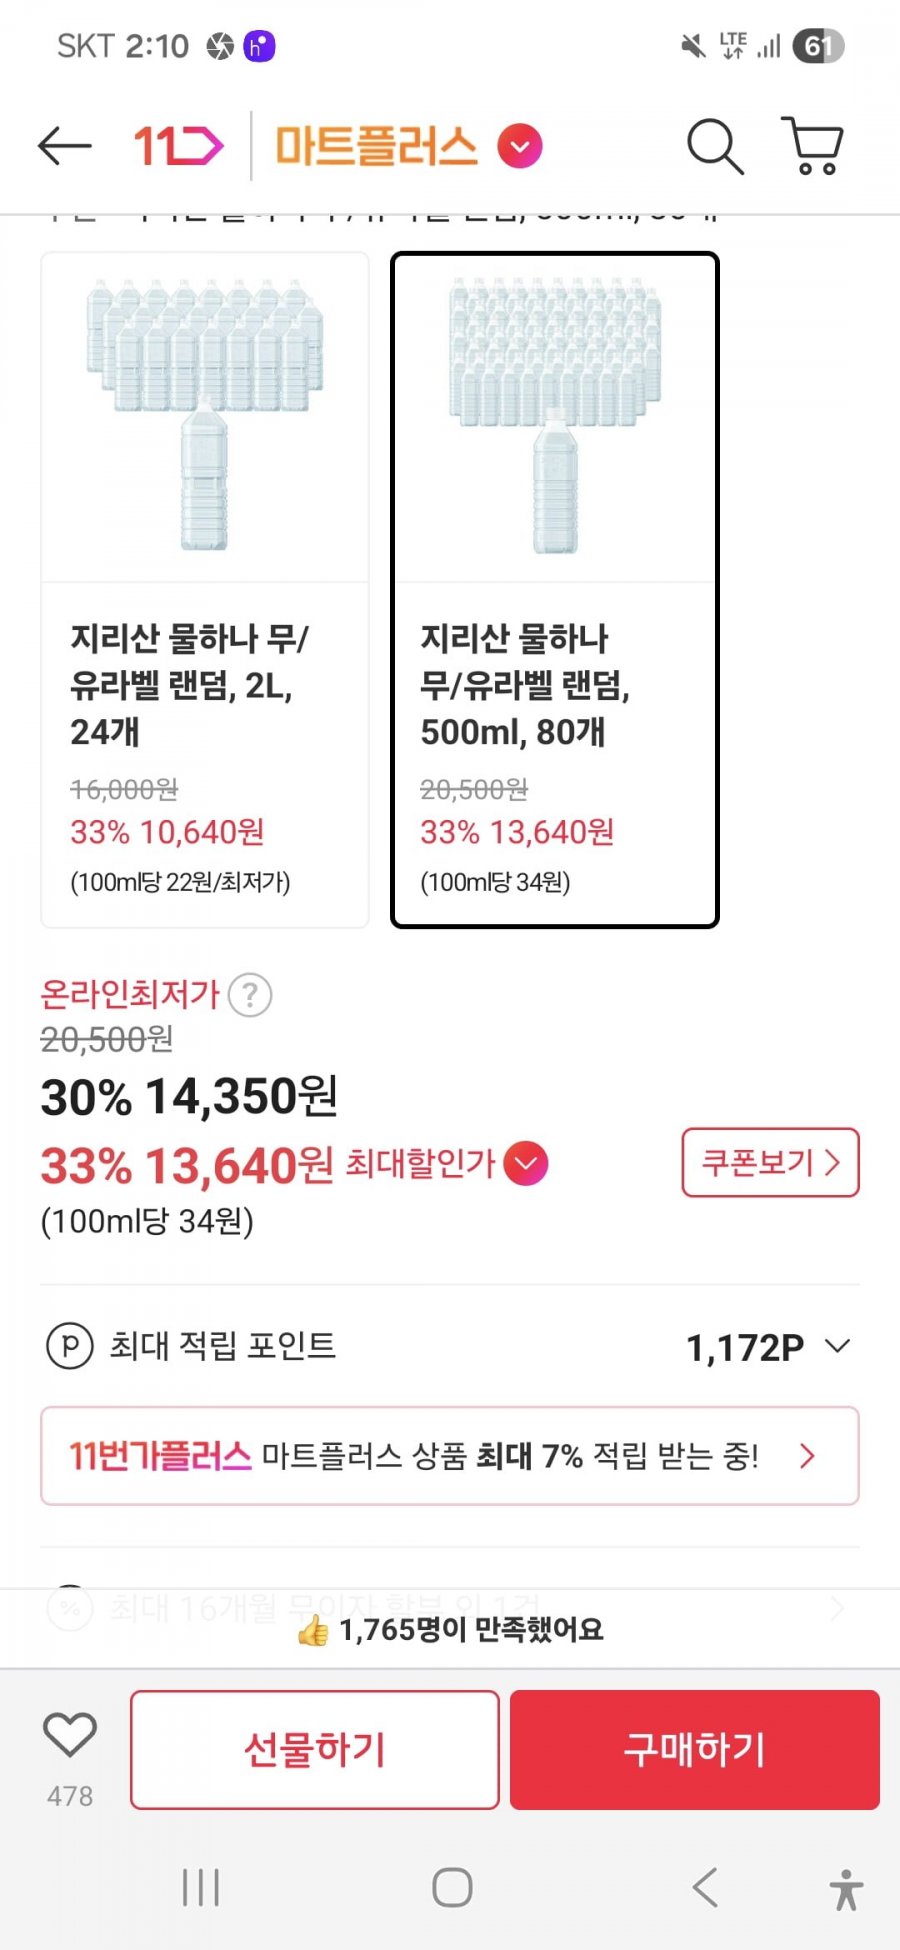The width and height of the screenshot is (900, 1950).
Task: Expand maximum discount price details
Action: [x=526, y=1164]
